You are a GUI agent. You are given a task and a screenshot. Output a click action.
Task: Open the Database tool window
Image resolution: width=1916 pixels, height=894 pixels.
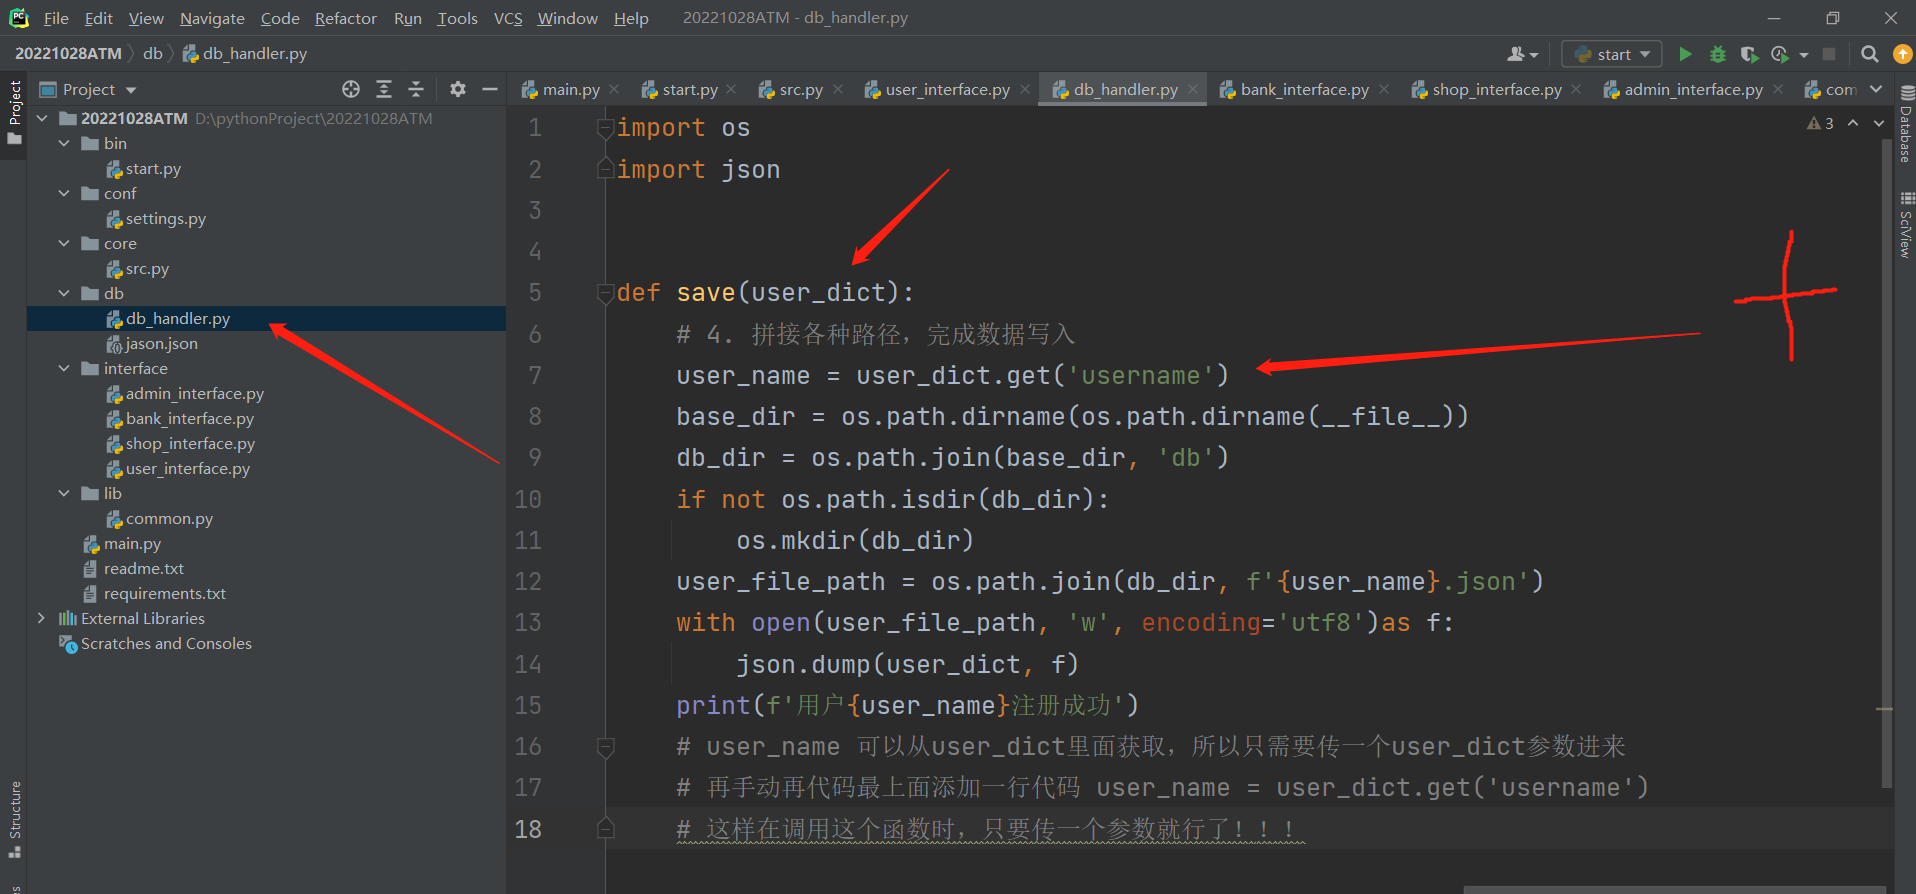pos(1905,124)
